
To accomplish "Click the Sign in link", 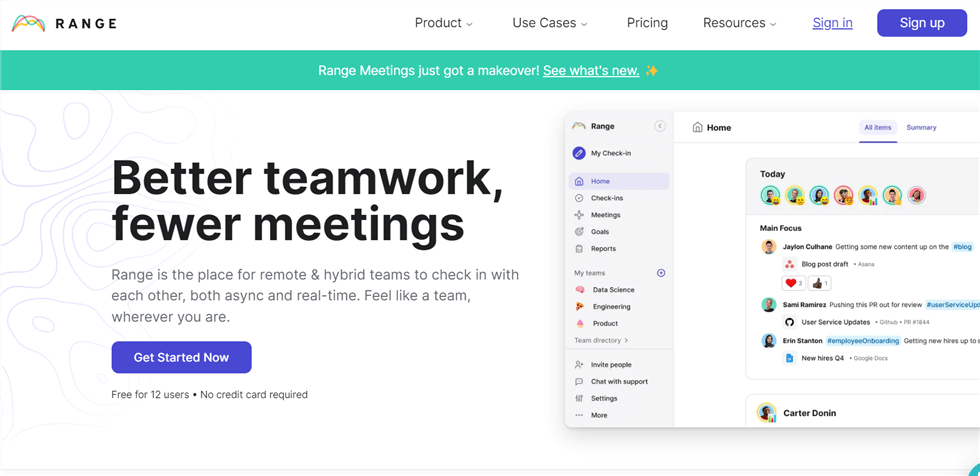I will (832, 23).
